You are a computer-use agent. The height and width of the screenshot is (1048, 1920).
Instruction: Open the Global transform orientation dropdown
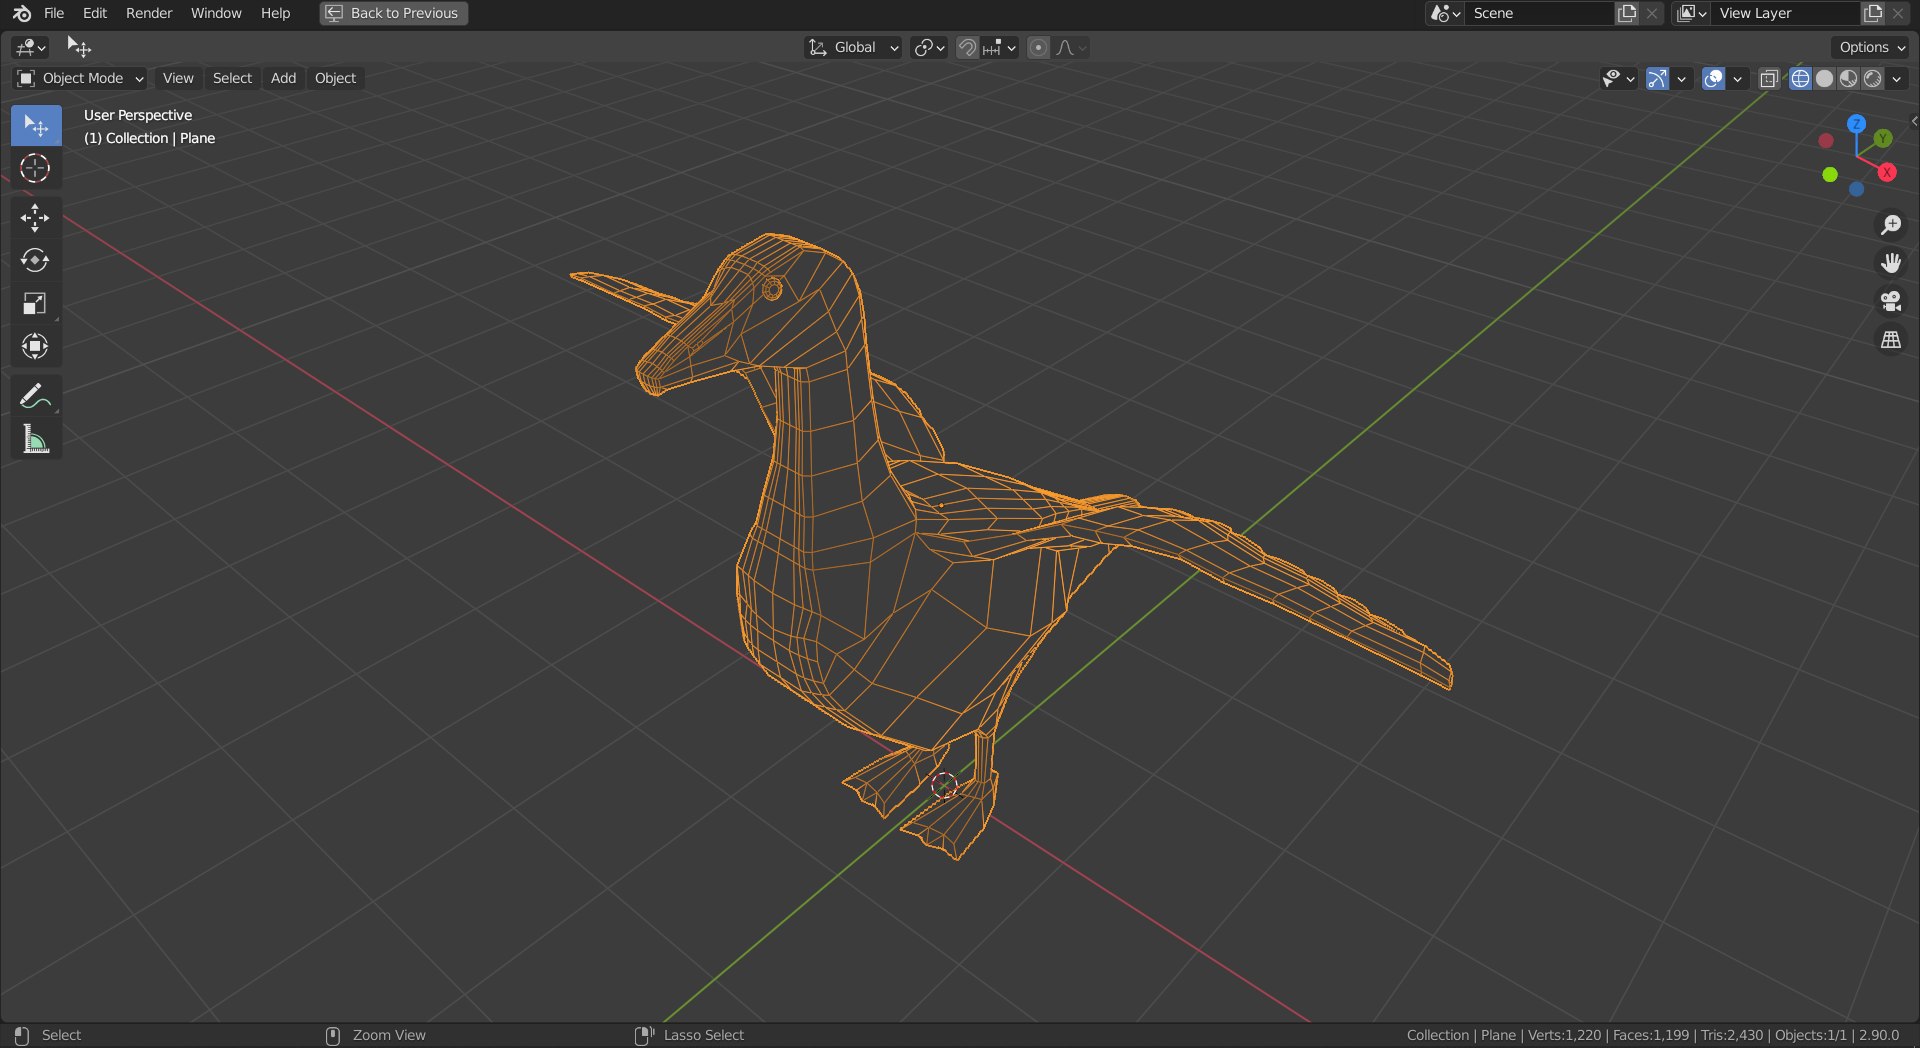(x=853, y=47)
